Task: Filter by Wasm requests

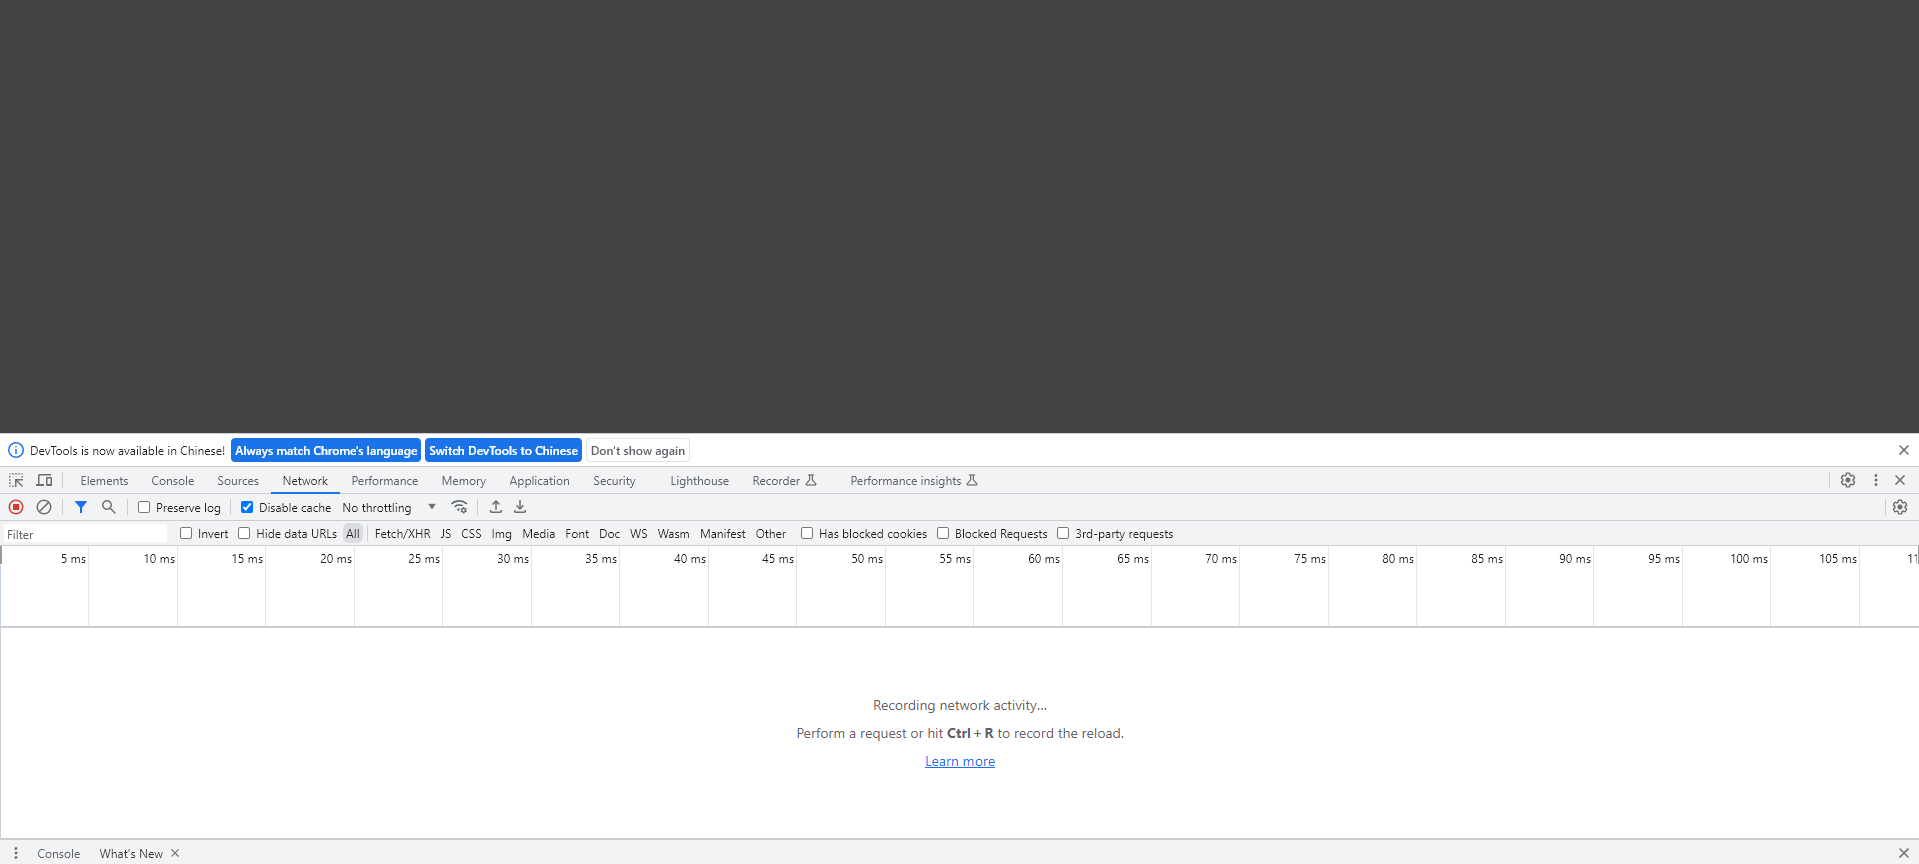Action: point(674,534)
